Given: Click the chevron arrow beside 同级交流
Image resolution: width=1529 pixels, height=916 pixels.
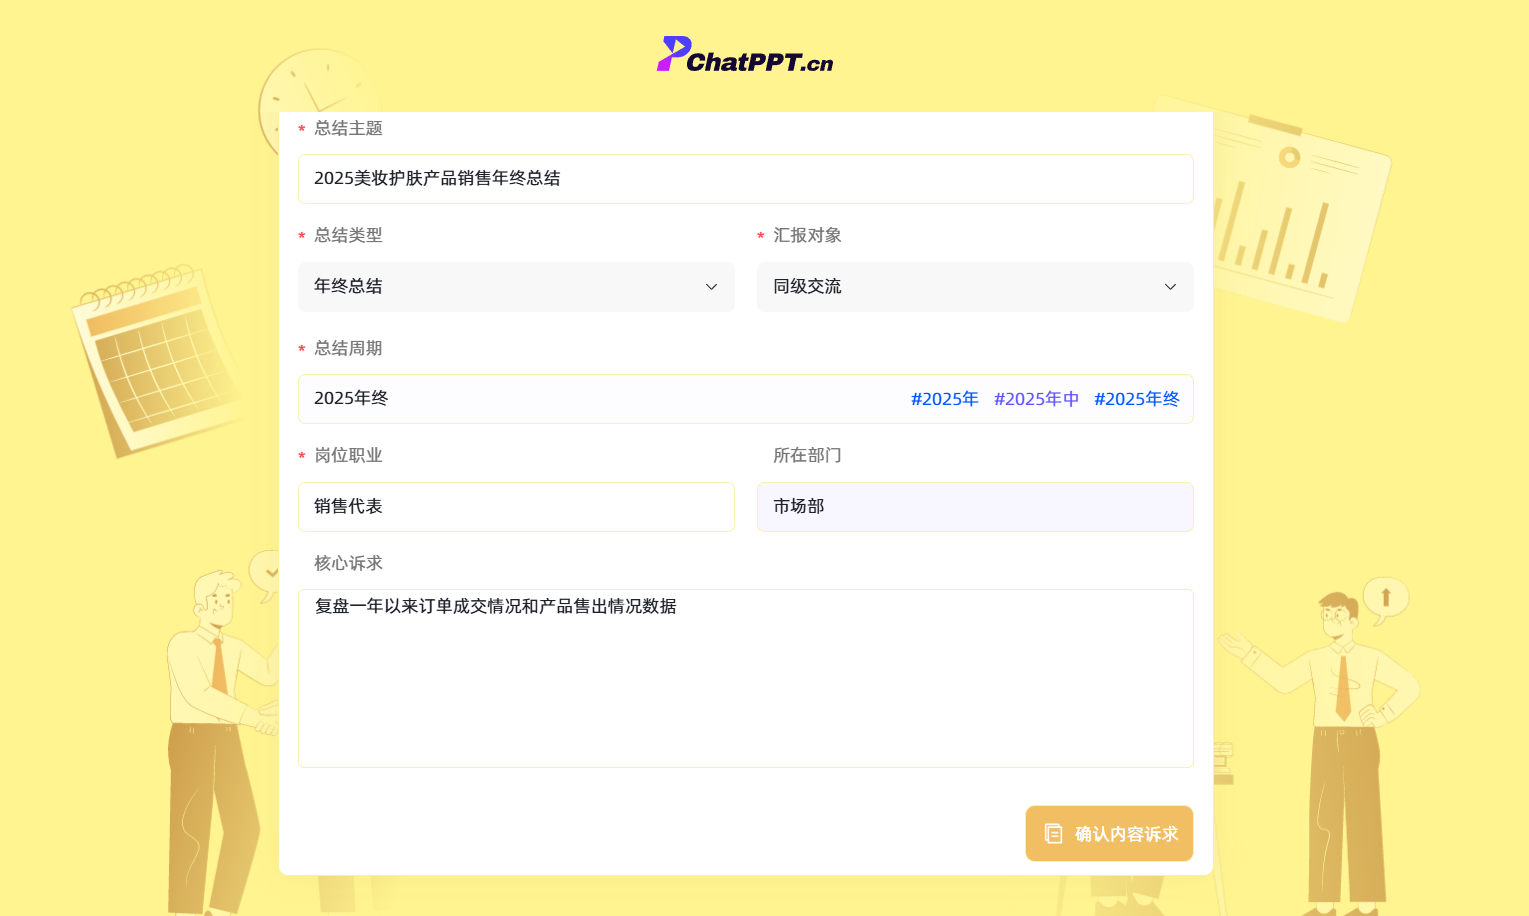Looking at the screenshot, I should tap(1170, 287).
